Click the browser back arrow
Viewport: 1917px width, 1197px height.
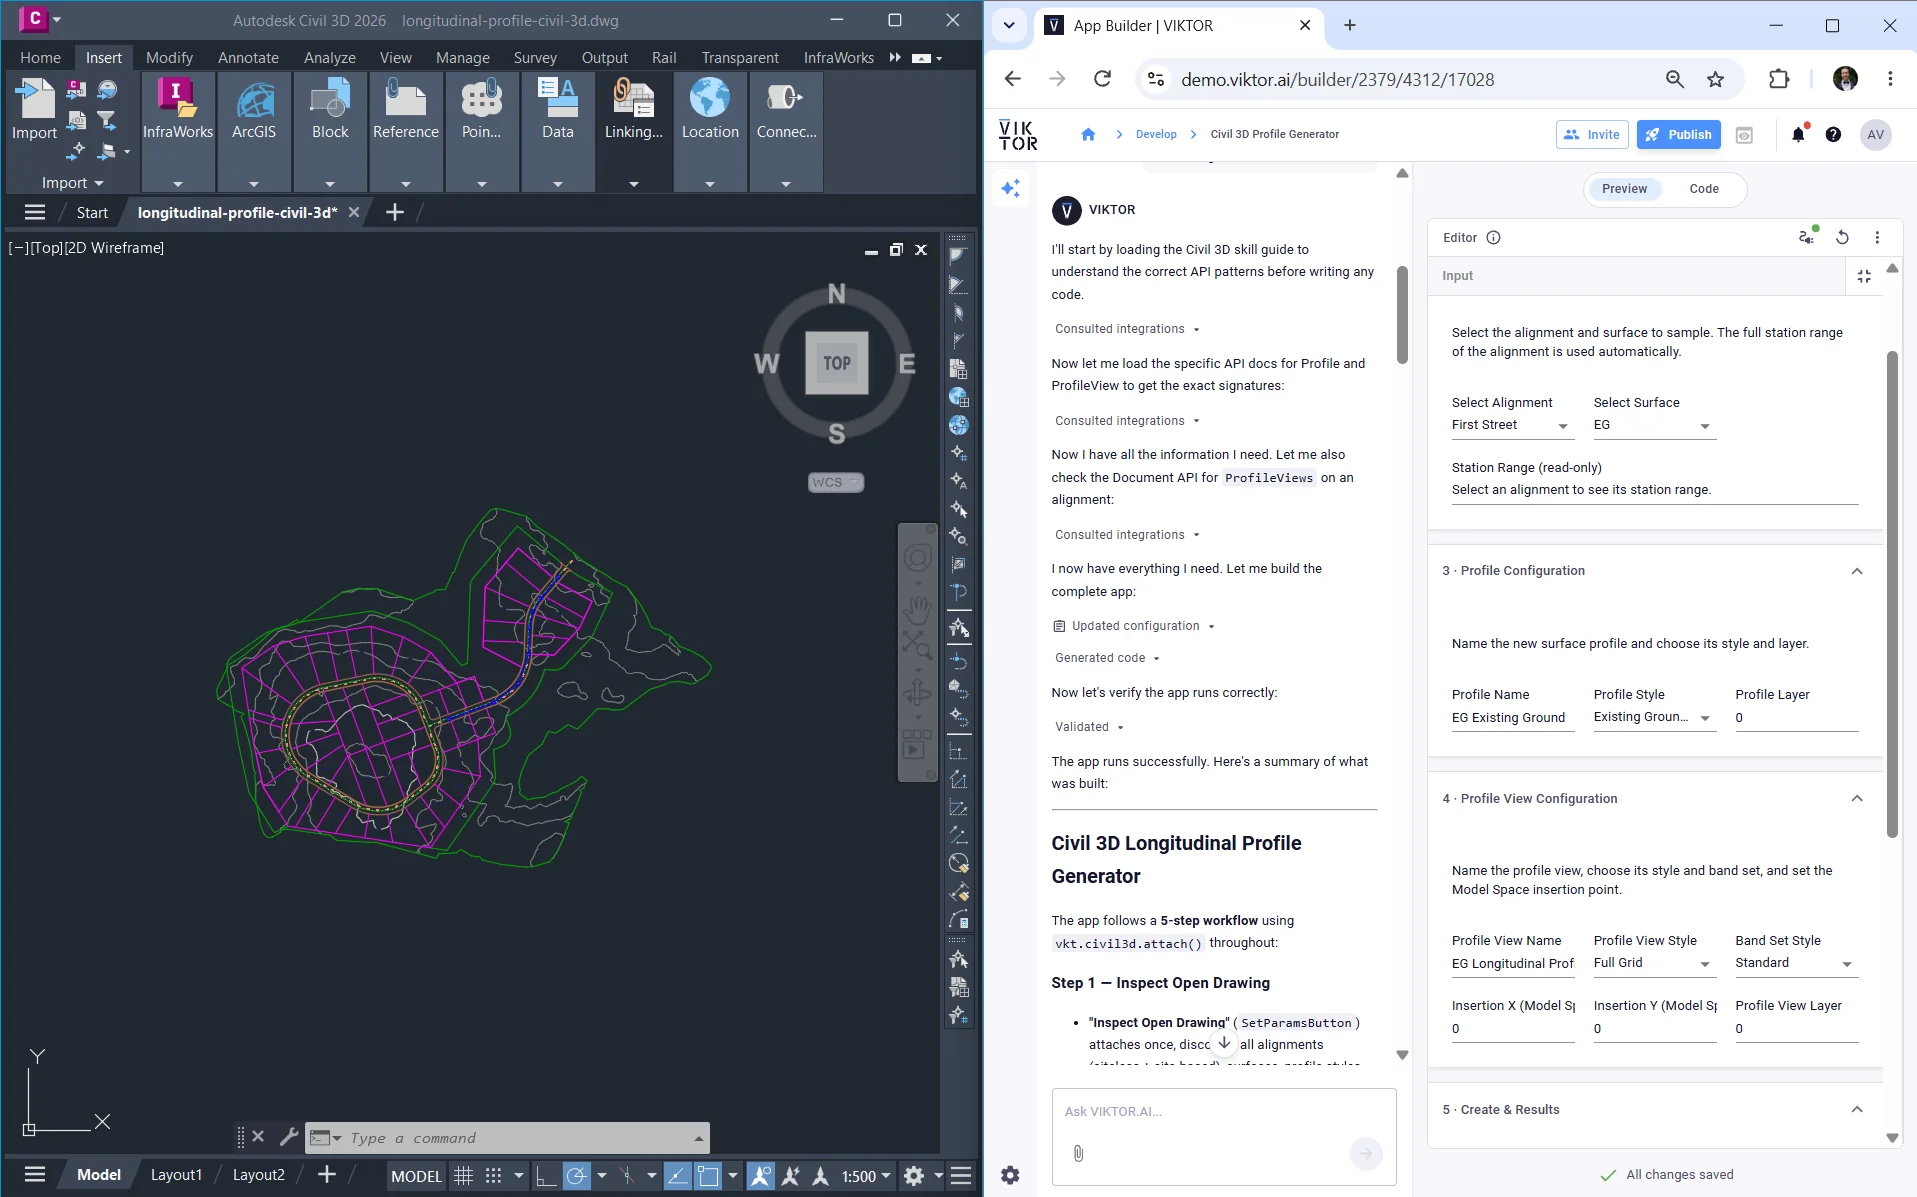tap(1012, 79)
